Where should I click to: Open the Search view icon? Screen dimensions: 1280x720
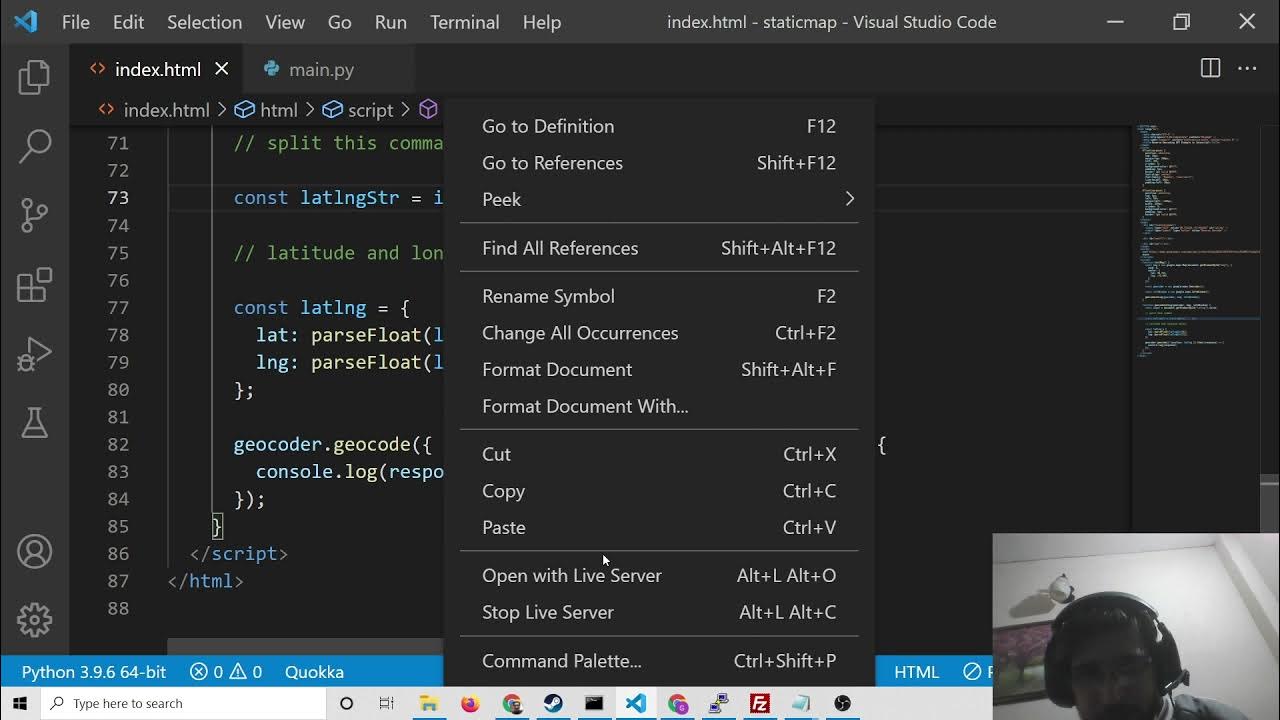click(34, 146)
